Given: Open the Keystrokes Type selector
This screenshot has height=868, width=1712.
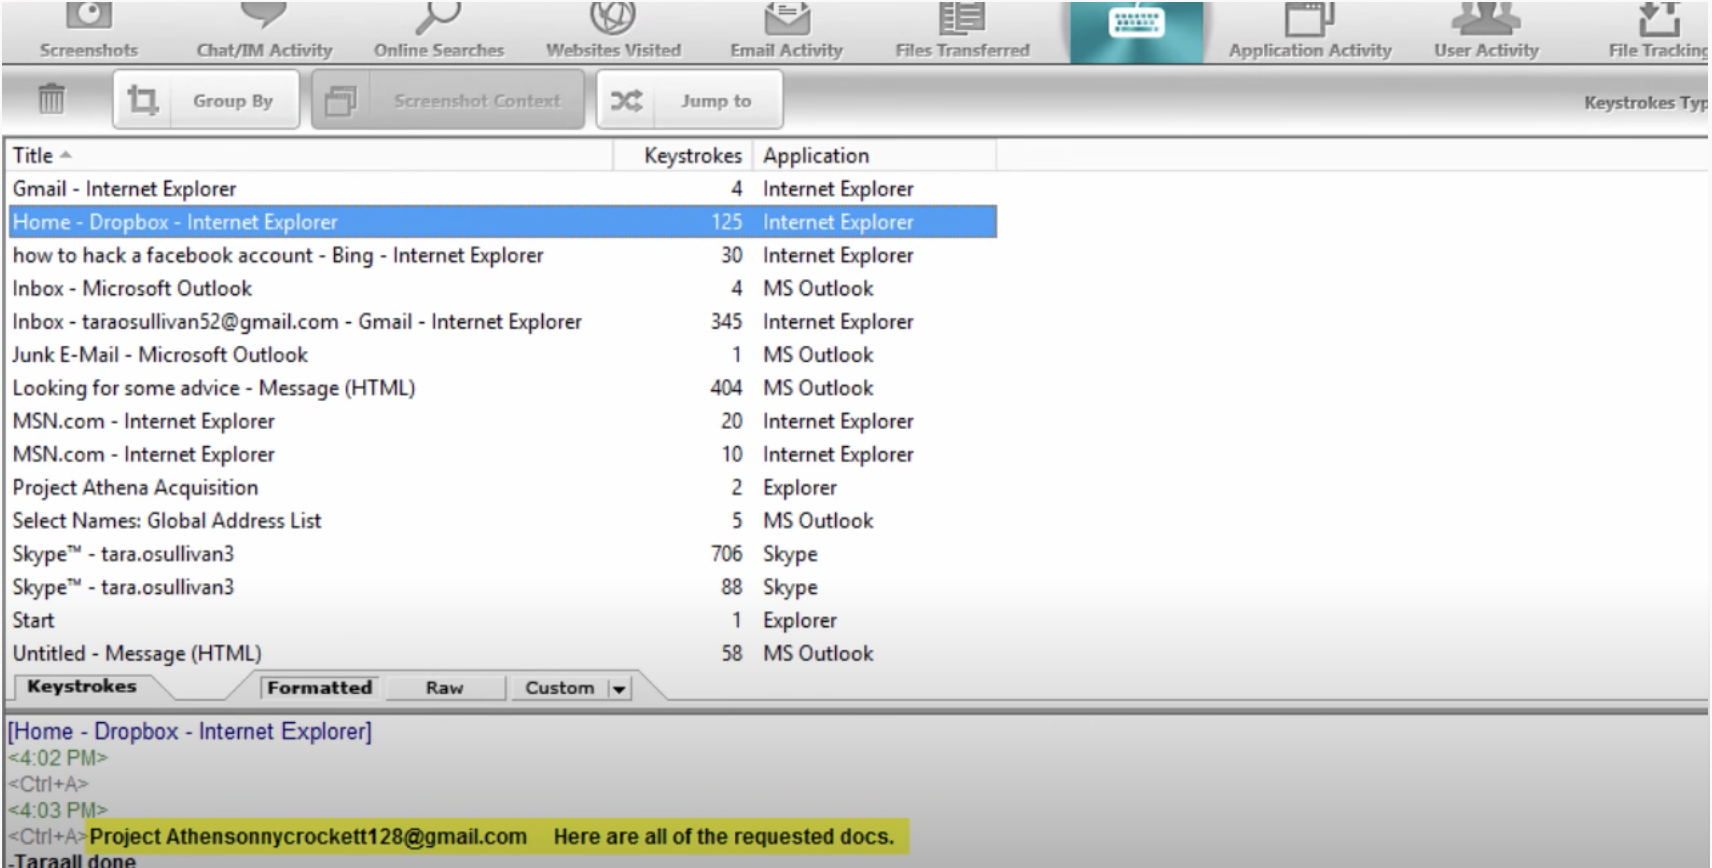Looking at the screenshot, I should pyautogui.click(x=1646, y=102).
